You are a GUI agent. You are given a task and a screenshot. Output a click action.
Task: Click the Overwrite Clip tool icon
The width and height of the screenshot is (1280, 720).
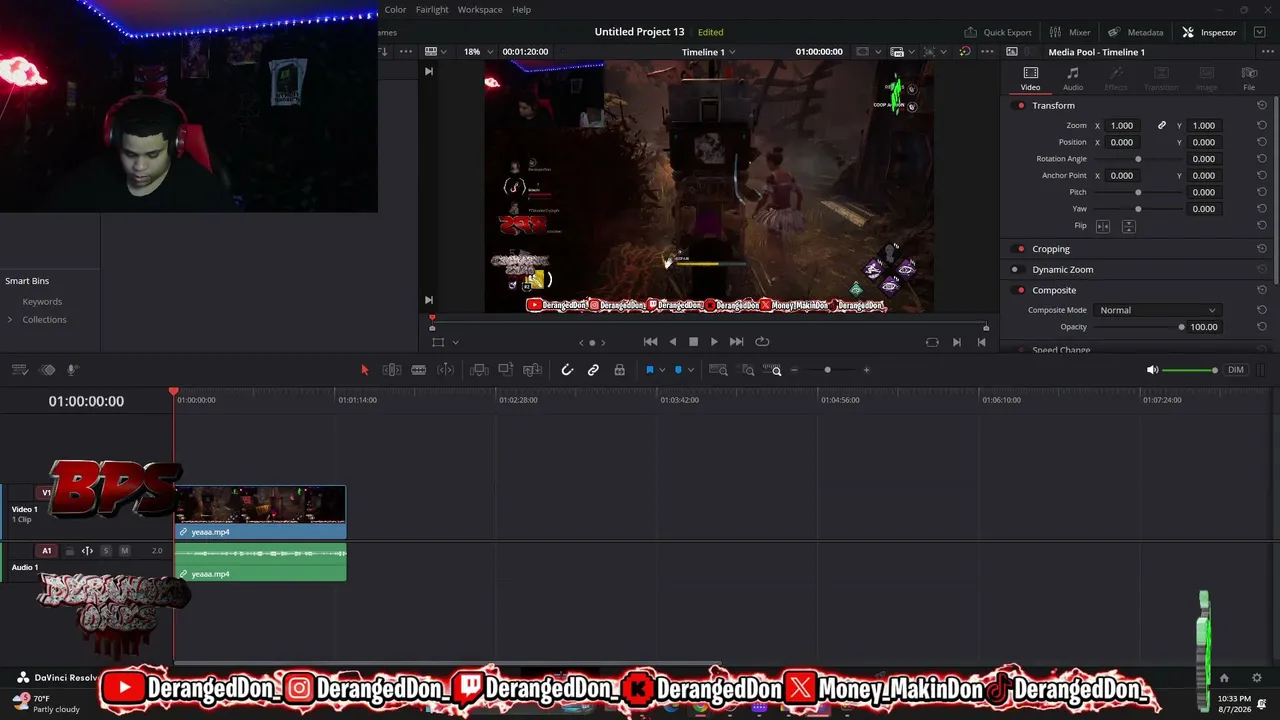coord(506,370)
